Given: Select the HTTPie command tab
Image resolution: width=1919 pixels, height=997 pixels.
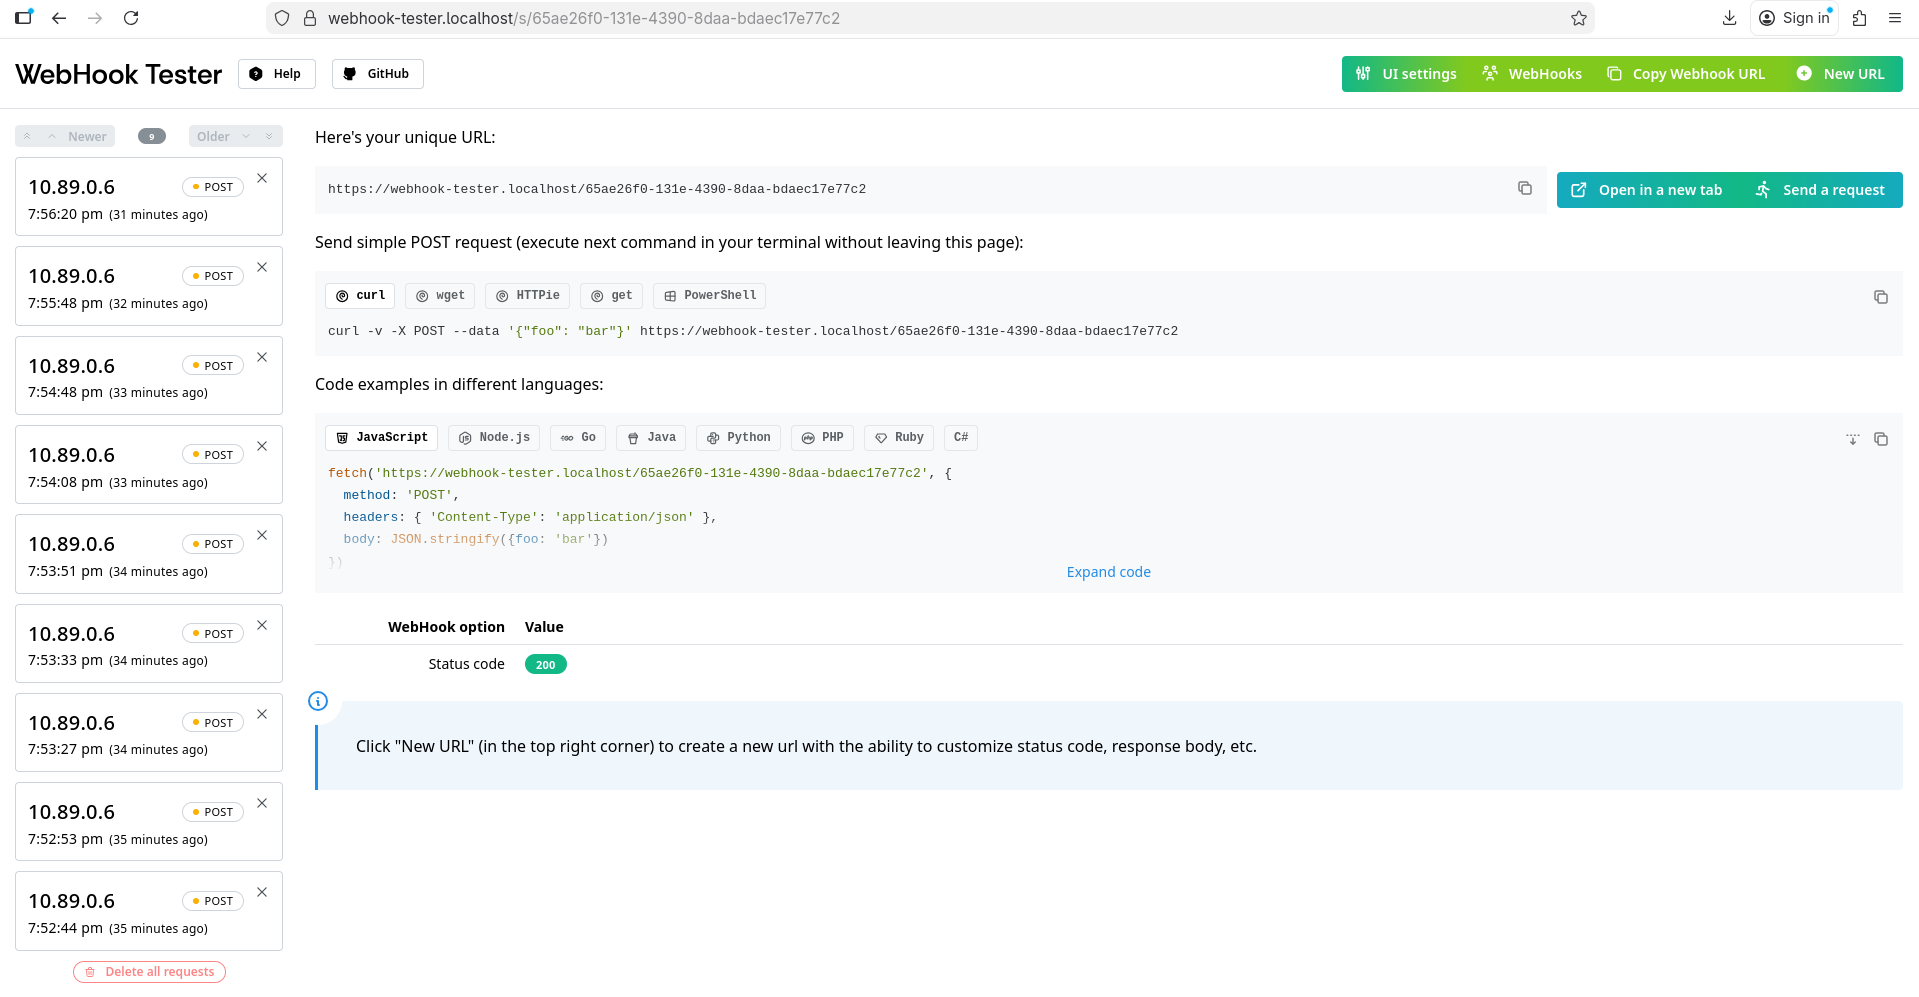Looking at the screenshot, I should coord(528,296).
